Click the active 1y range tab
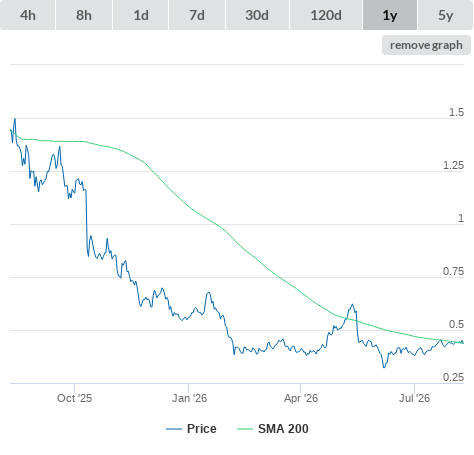 pos(390,15)
